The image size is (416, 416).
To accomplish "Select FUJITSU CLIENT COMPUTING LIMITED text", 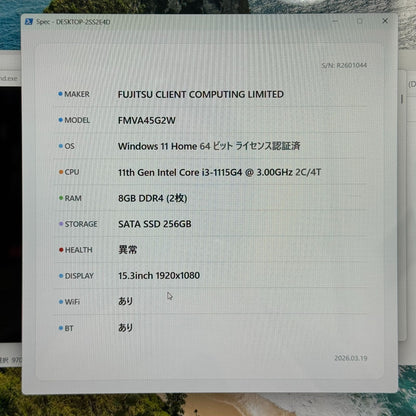I will point(201,94).
